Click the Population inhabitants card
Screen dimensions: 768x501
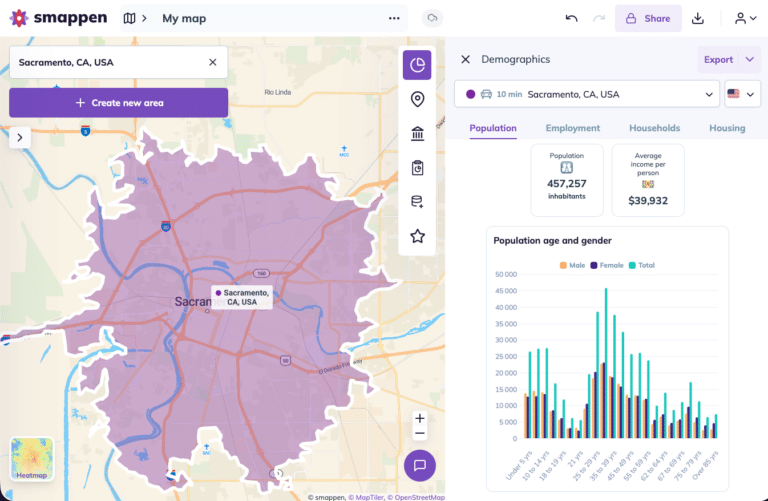click(567, 180)
